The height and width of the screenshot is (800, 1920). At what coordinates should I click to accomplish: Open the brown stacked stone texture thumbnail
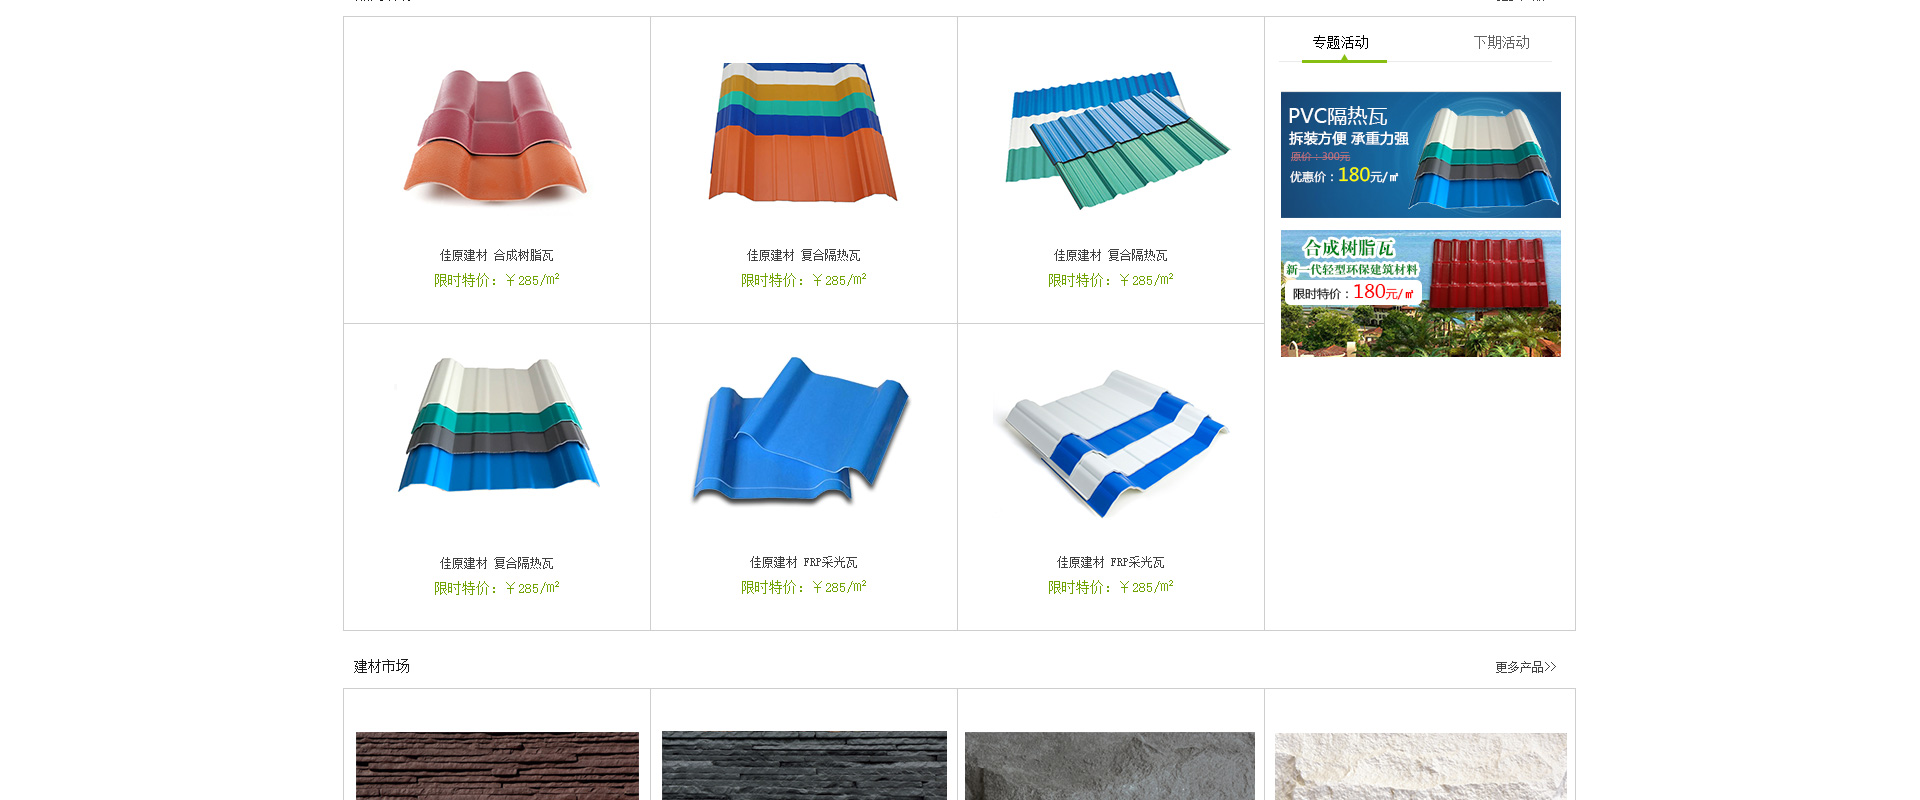click(497, 766)
